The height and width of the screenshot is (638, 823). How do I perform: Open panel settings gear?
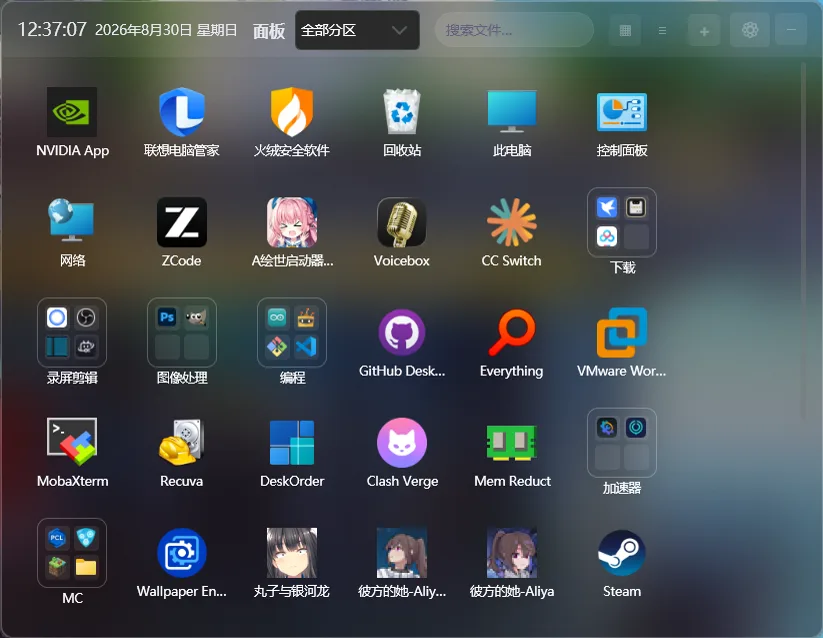click(750, 30)
